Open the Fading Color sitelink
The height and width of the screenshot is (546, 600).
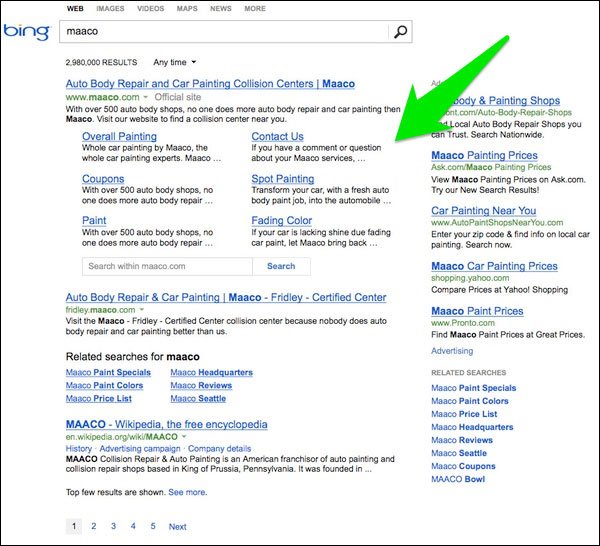tap(282, 220)
